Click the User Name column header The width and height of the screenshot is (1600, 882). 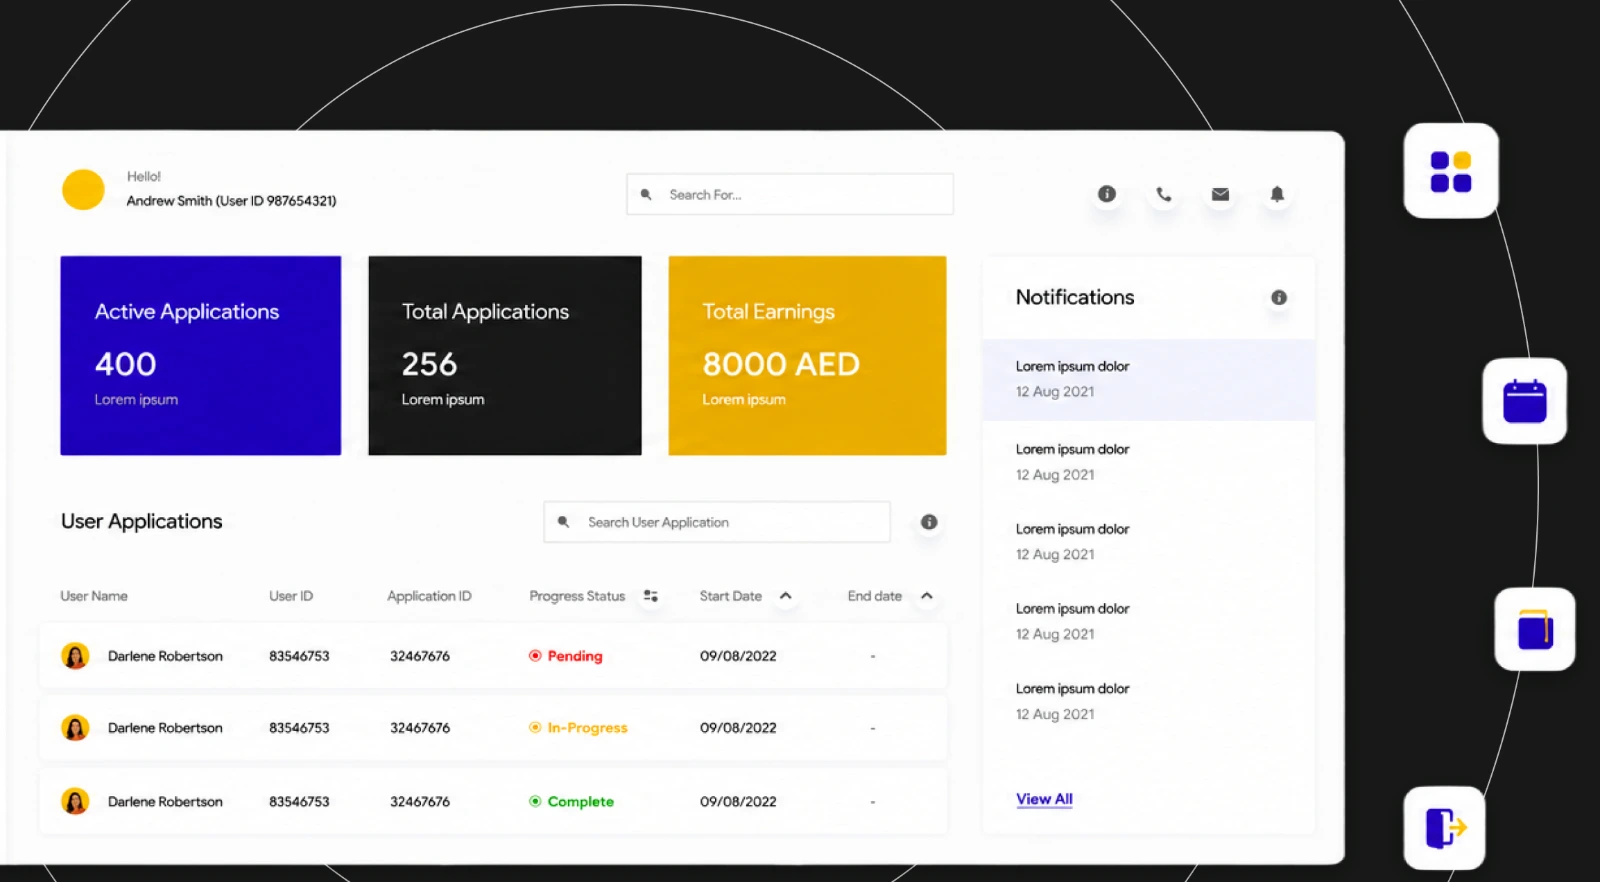94,596
